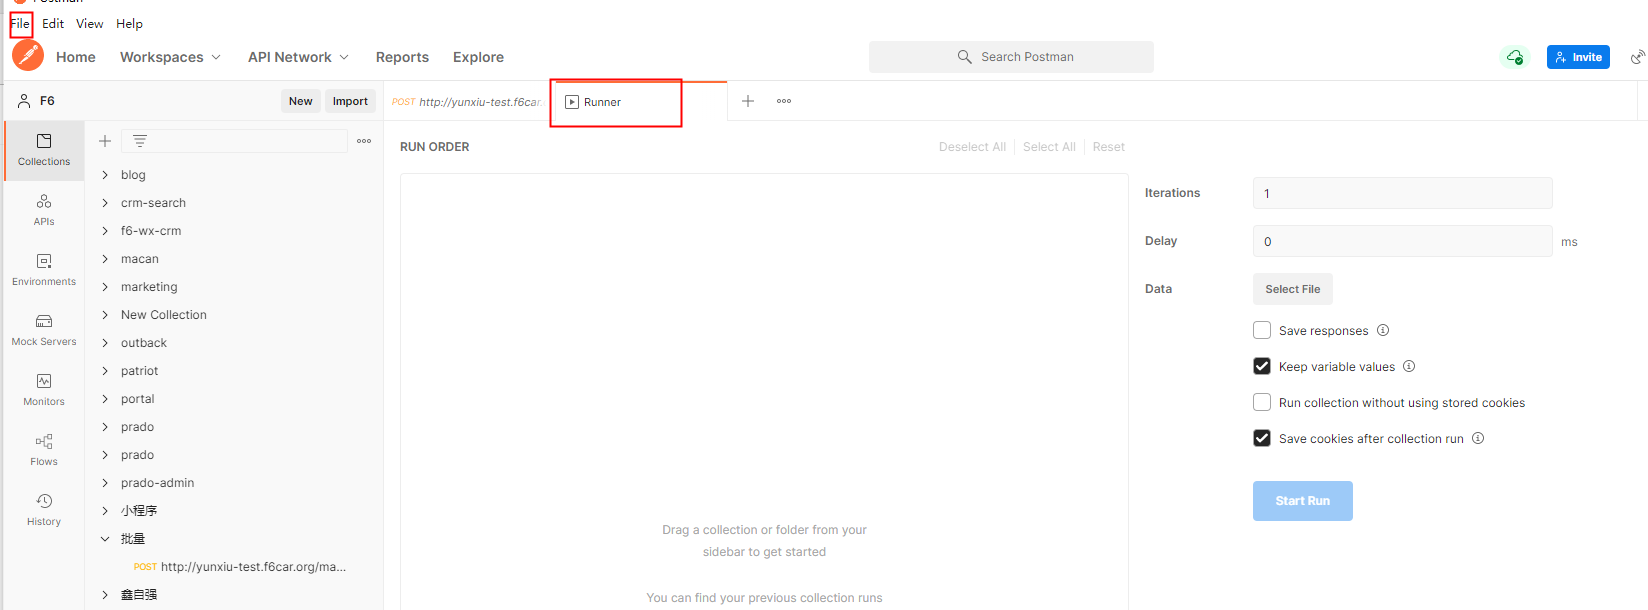
Task: Click Deselect All in run order
Action: pos(972,147)
